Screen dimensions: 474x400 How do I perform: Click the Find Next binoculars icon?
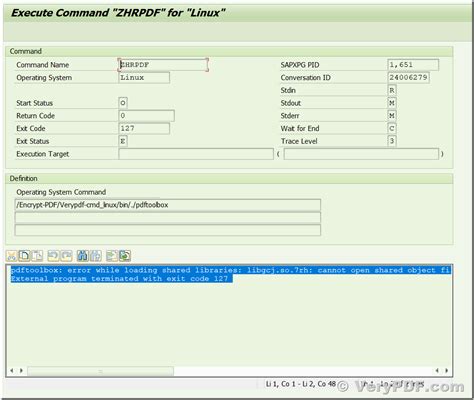(x=96, y=256)
